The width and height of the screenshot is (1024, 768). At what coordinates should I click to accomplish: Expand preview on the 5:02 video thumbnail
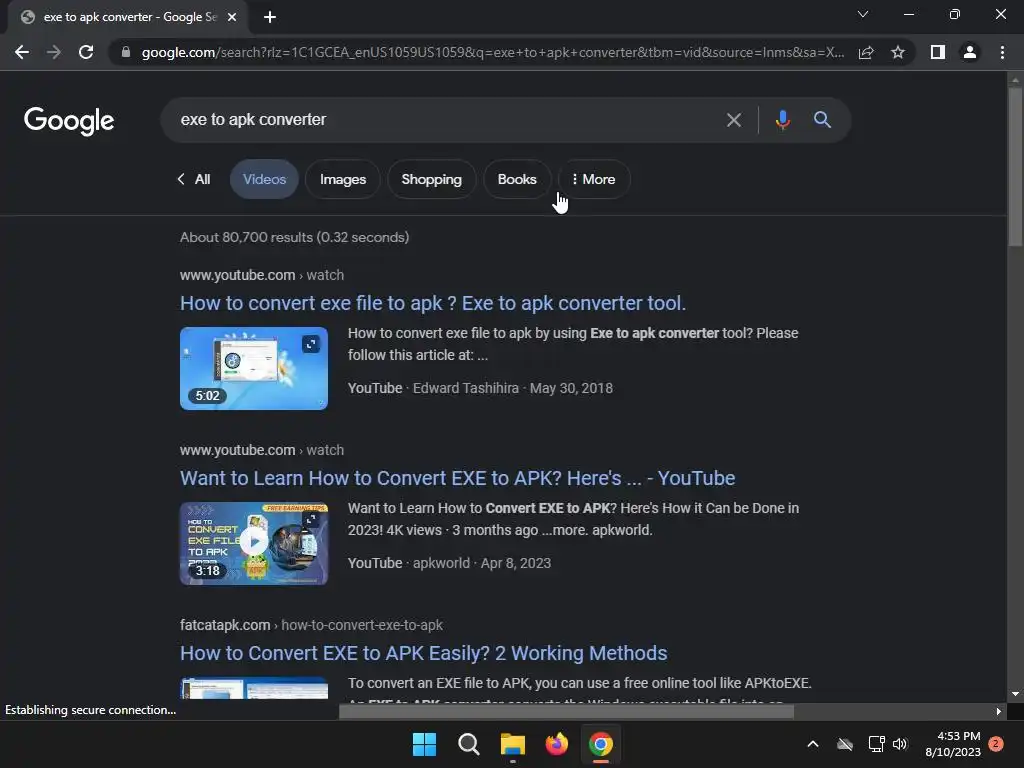click(311, 344)
